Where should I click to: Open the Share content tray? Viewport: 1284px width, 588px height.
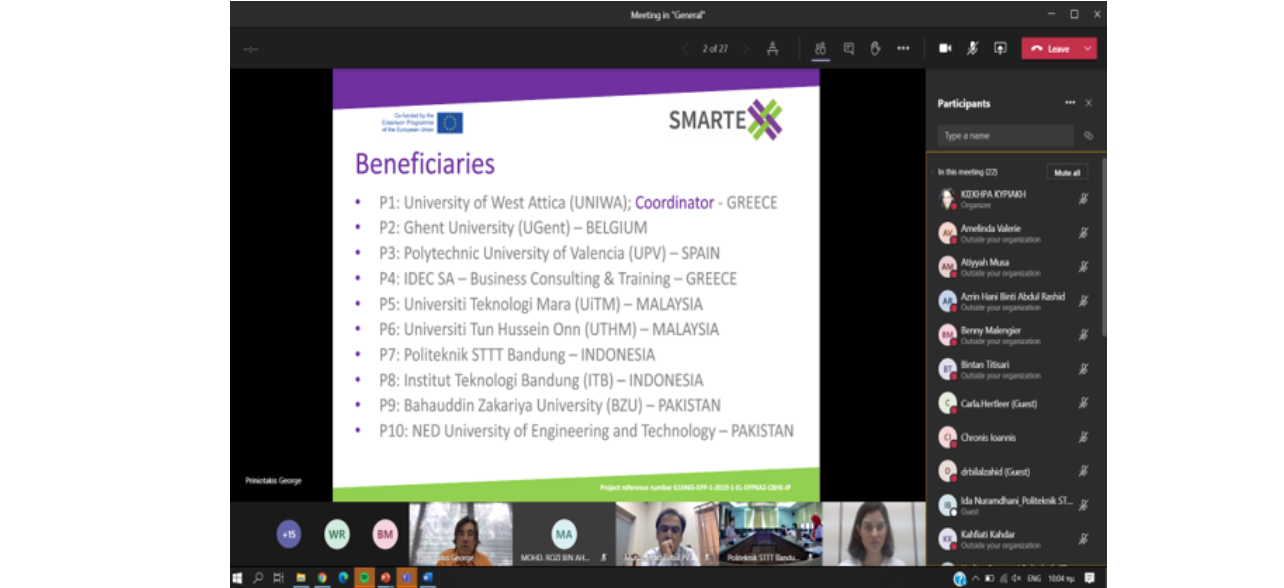click(1000, 48)
